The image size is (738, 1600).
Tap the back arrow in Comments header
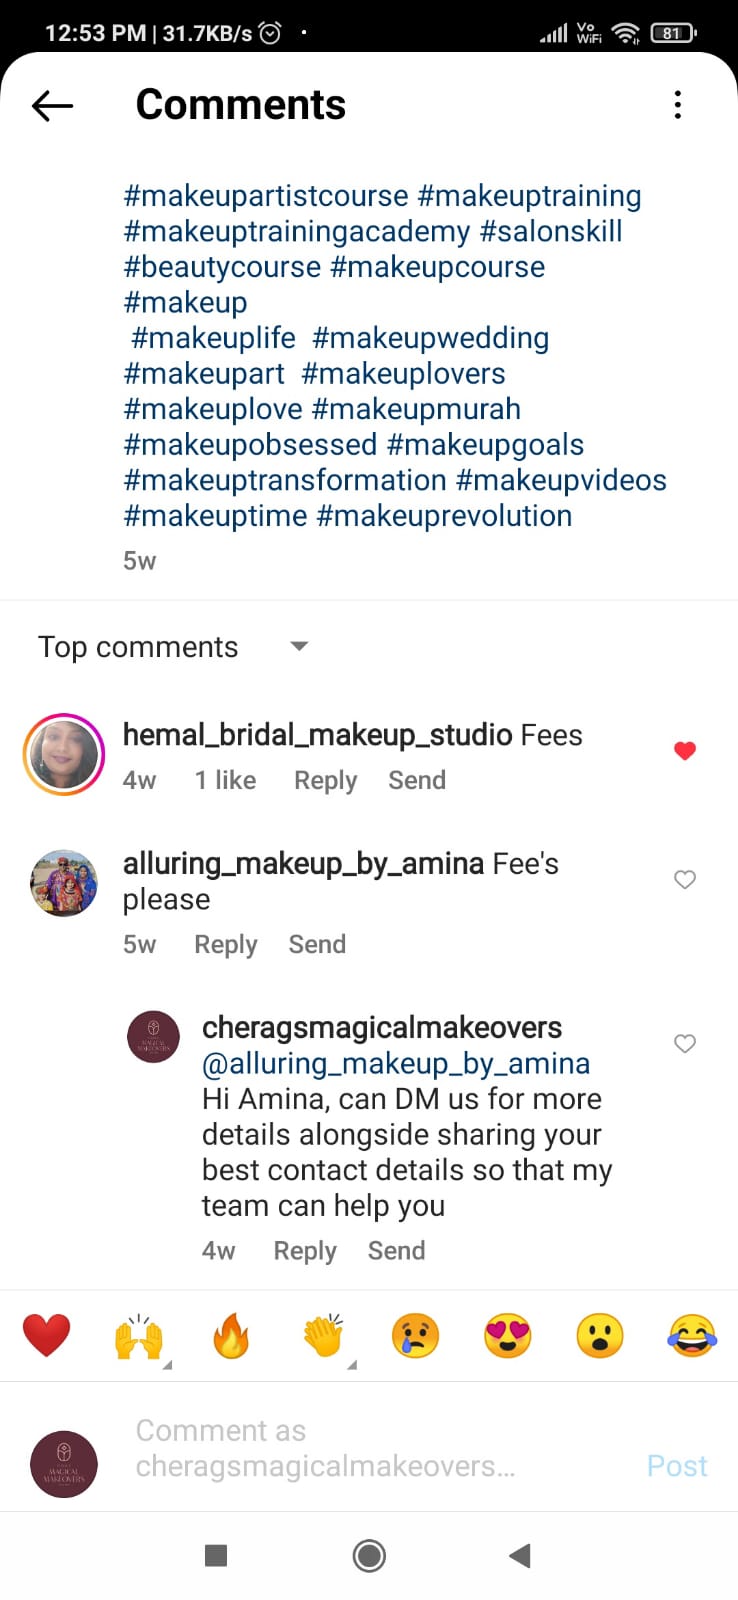[53, 105]
